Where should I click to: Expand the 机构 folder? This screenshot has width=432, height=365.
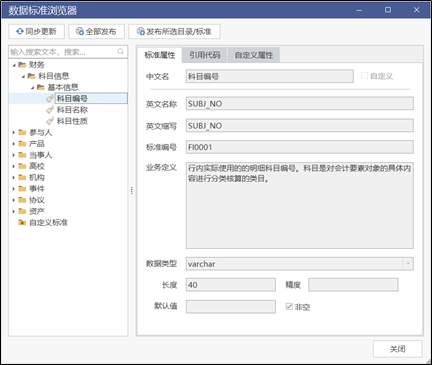click(14, 178)
